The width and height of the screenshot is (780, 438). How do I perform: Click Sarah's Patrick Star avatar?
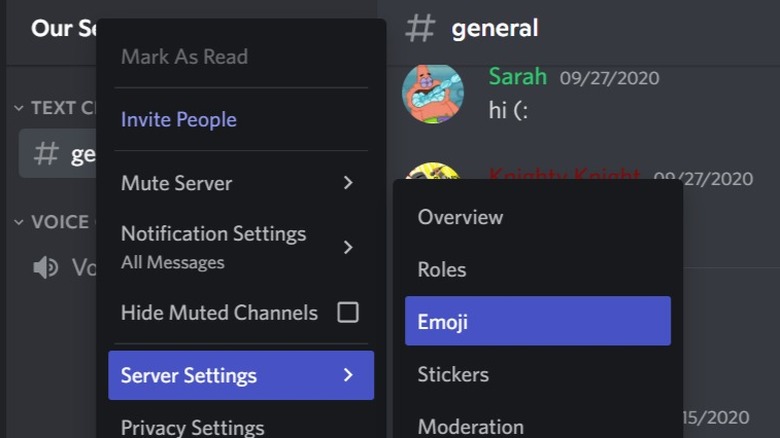coord(432,94)
